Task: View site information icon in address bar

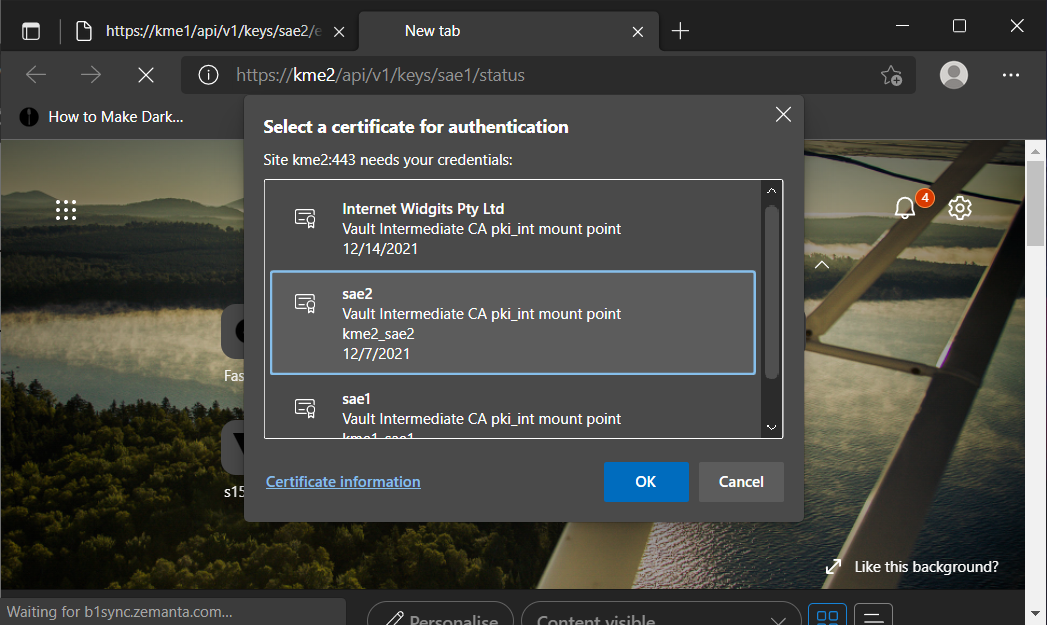Action: pyautogui.click(x=208, y=75)
